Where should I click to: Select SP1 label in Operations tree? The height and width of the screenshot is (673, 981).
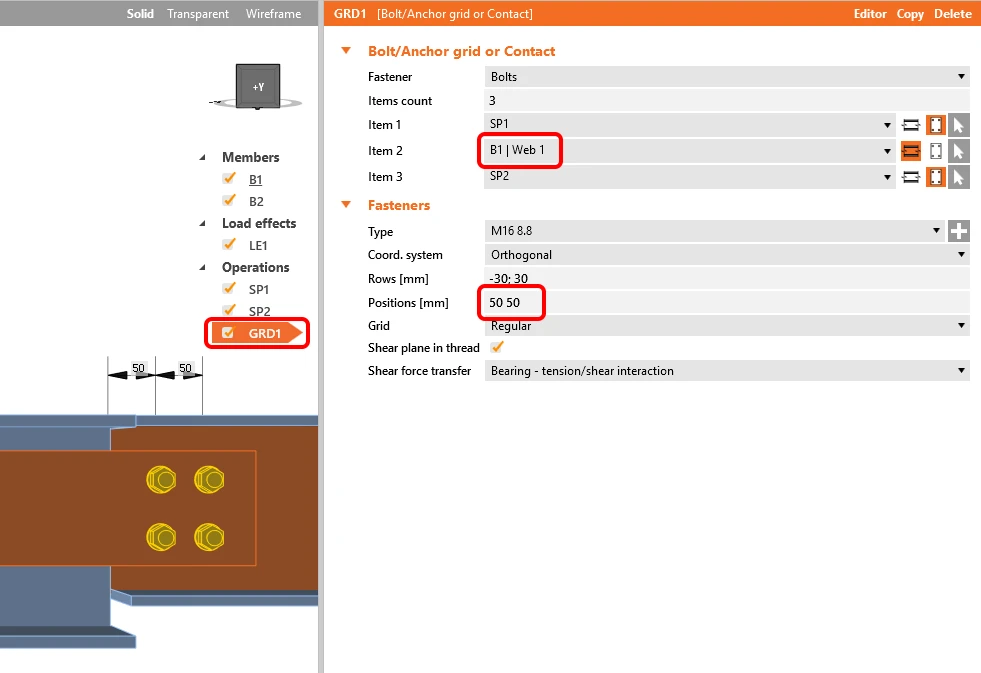258,289
